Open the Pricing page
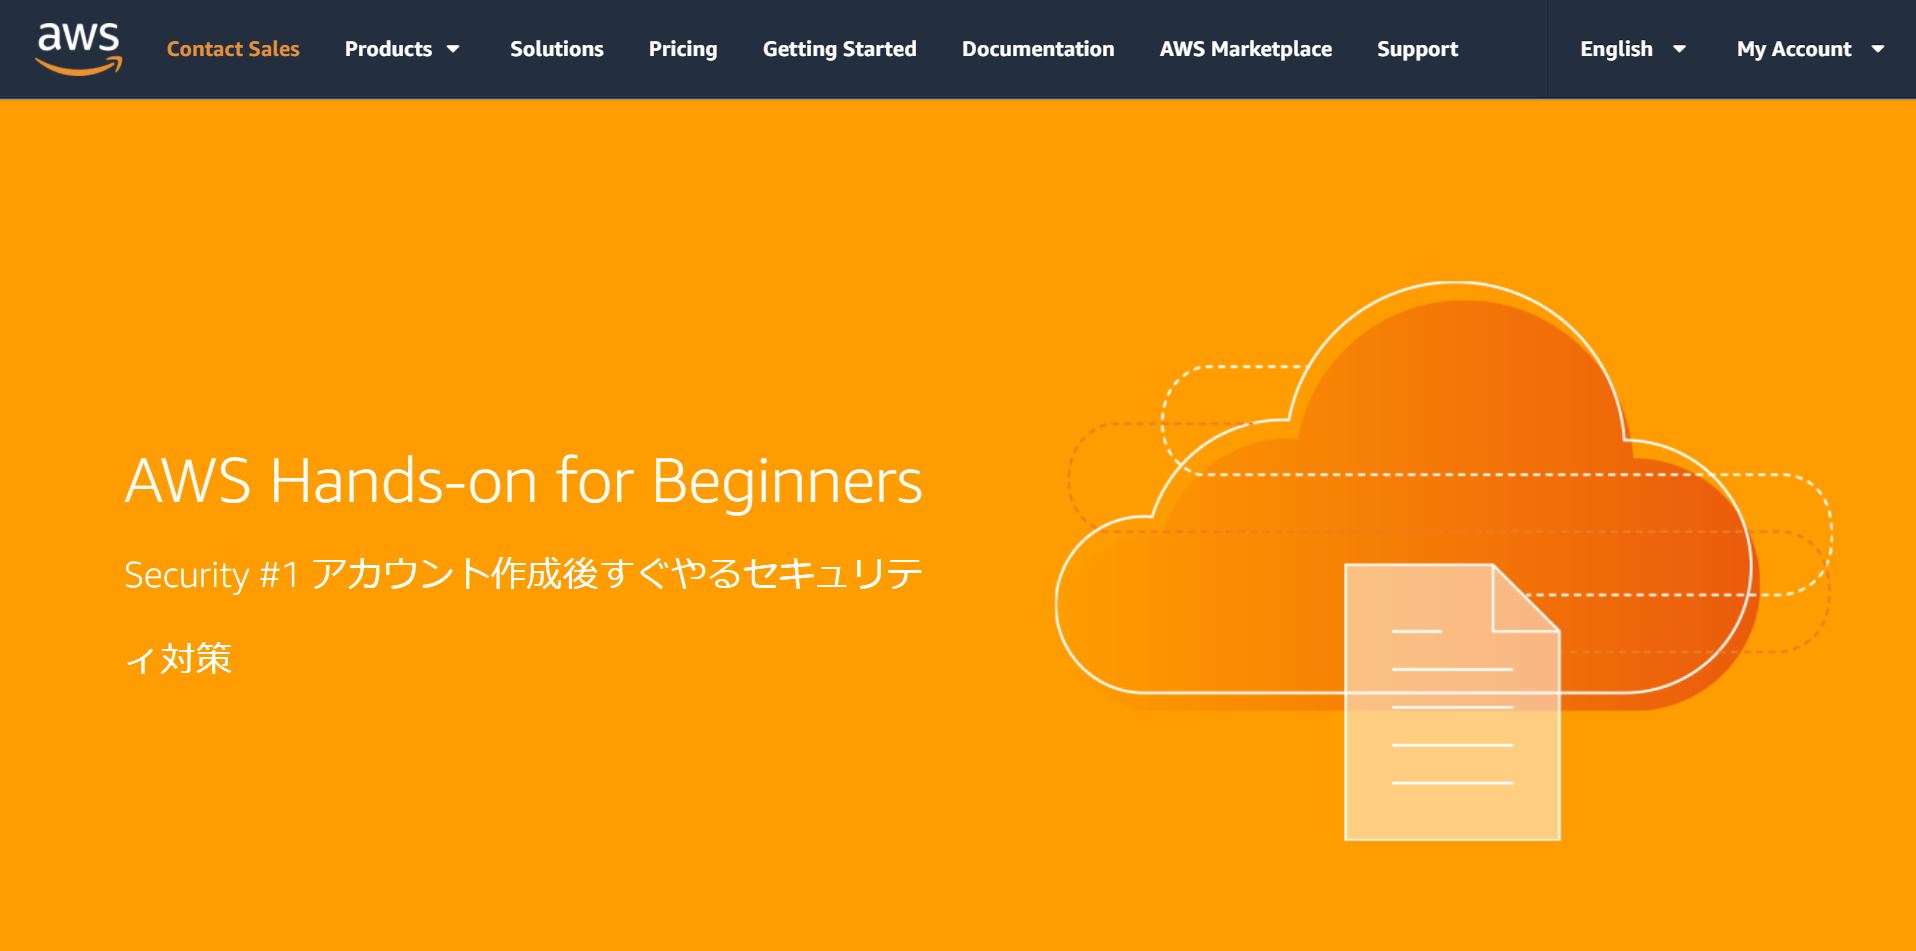The height and width of the screenshot is (951, 1916). click(x=683, y=49)
